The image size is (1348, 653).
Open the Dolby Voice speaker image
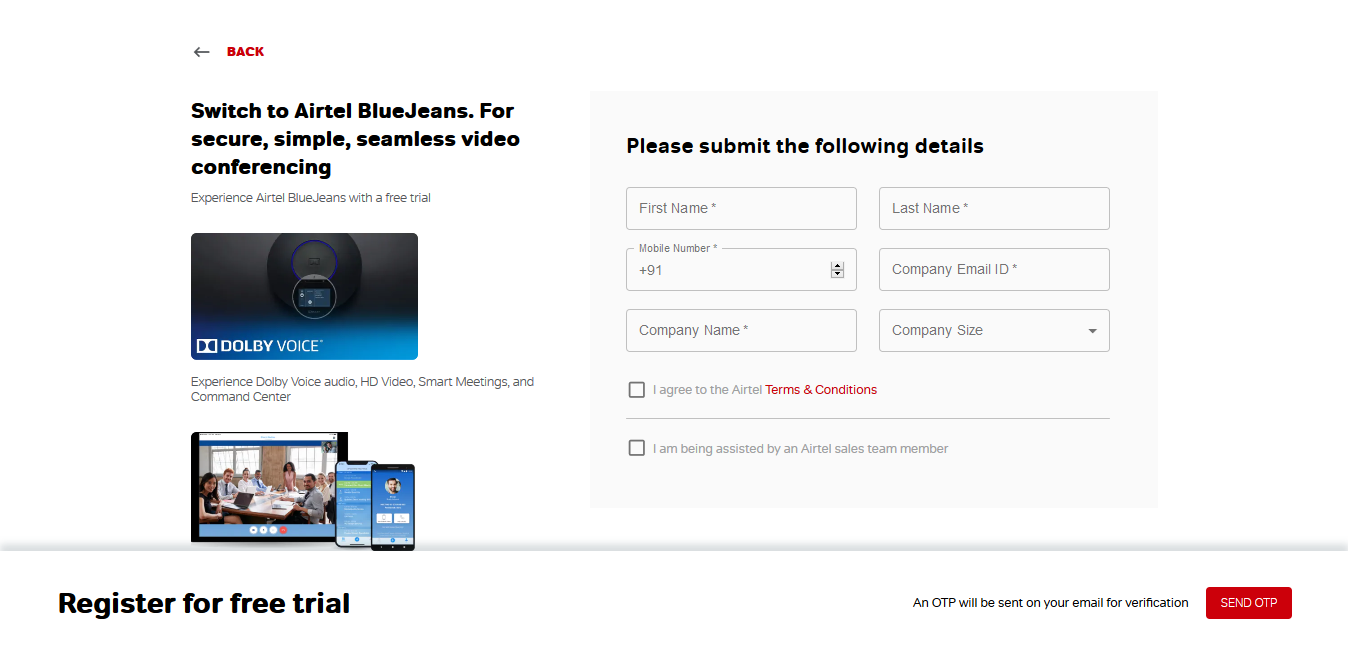coord(304,296)
